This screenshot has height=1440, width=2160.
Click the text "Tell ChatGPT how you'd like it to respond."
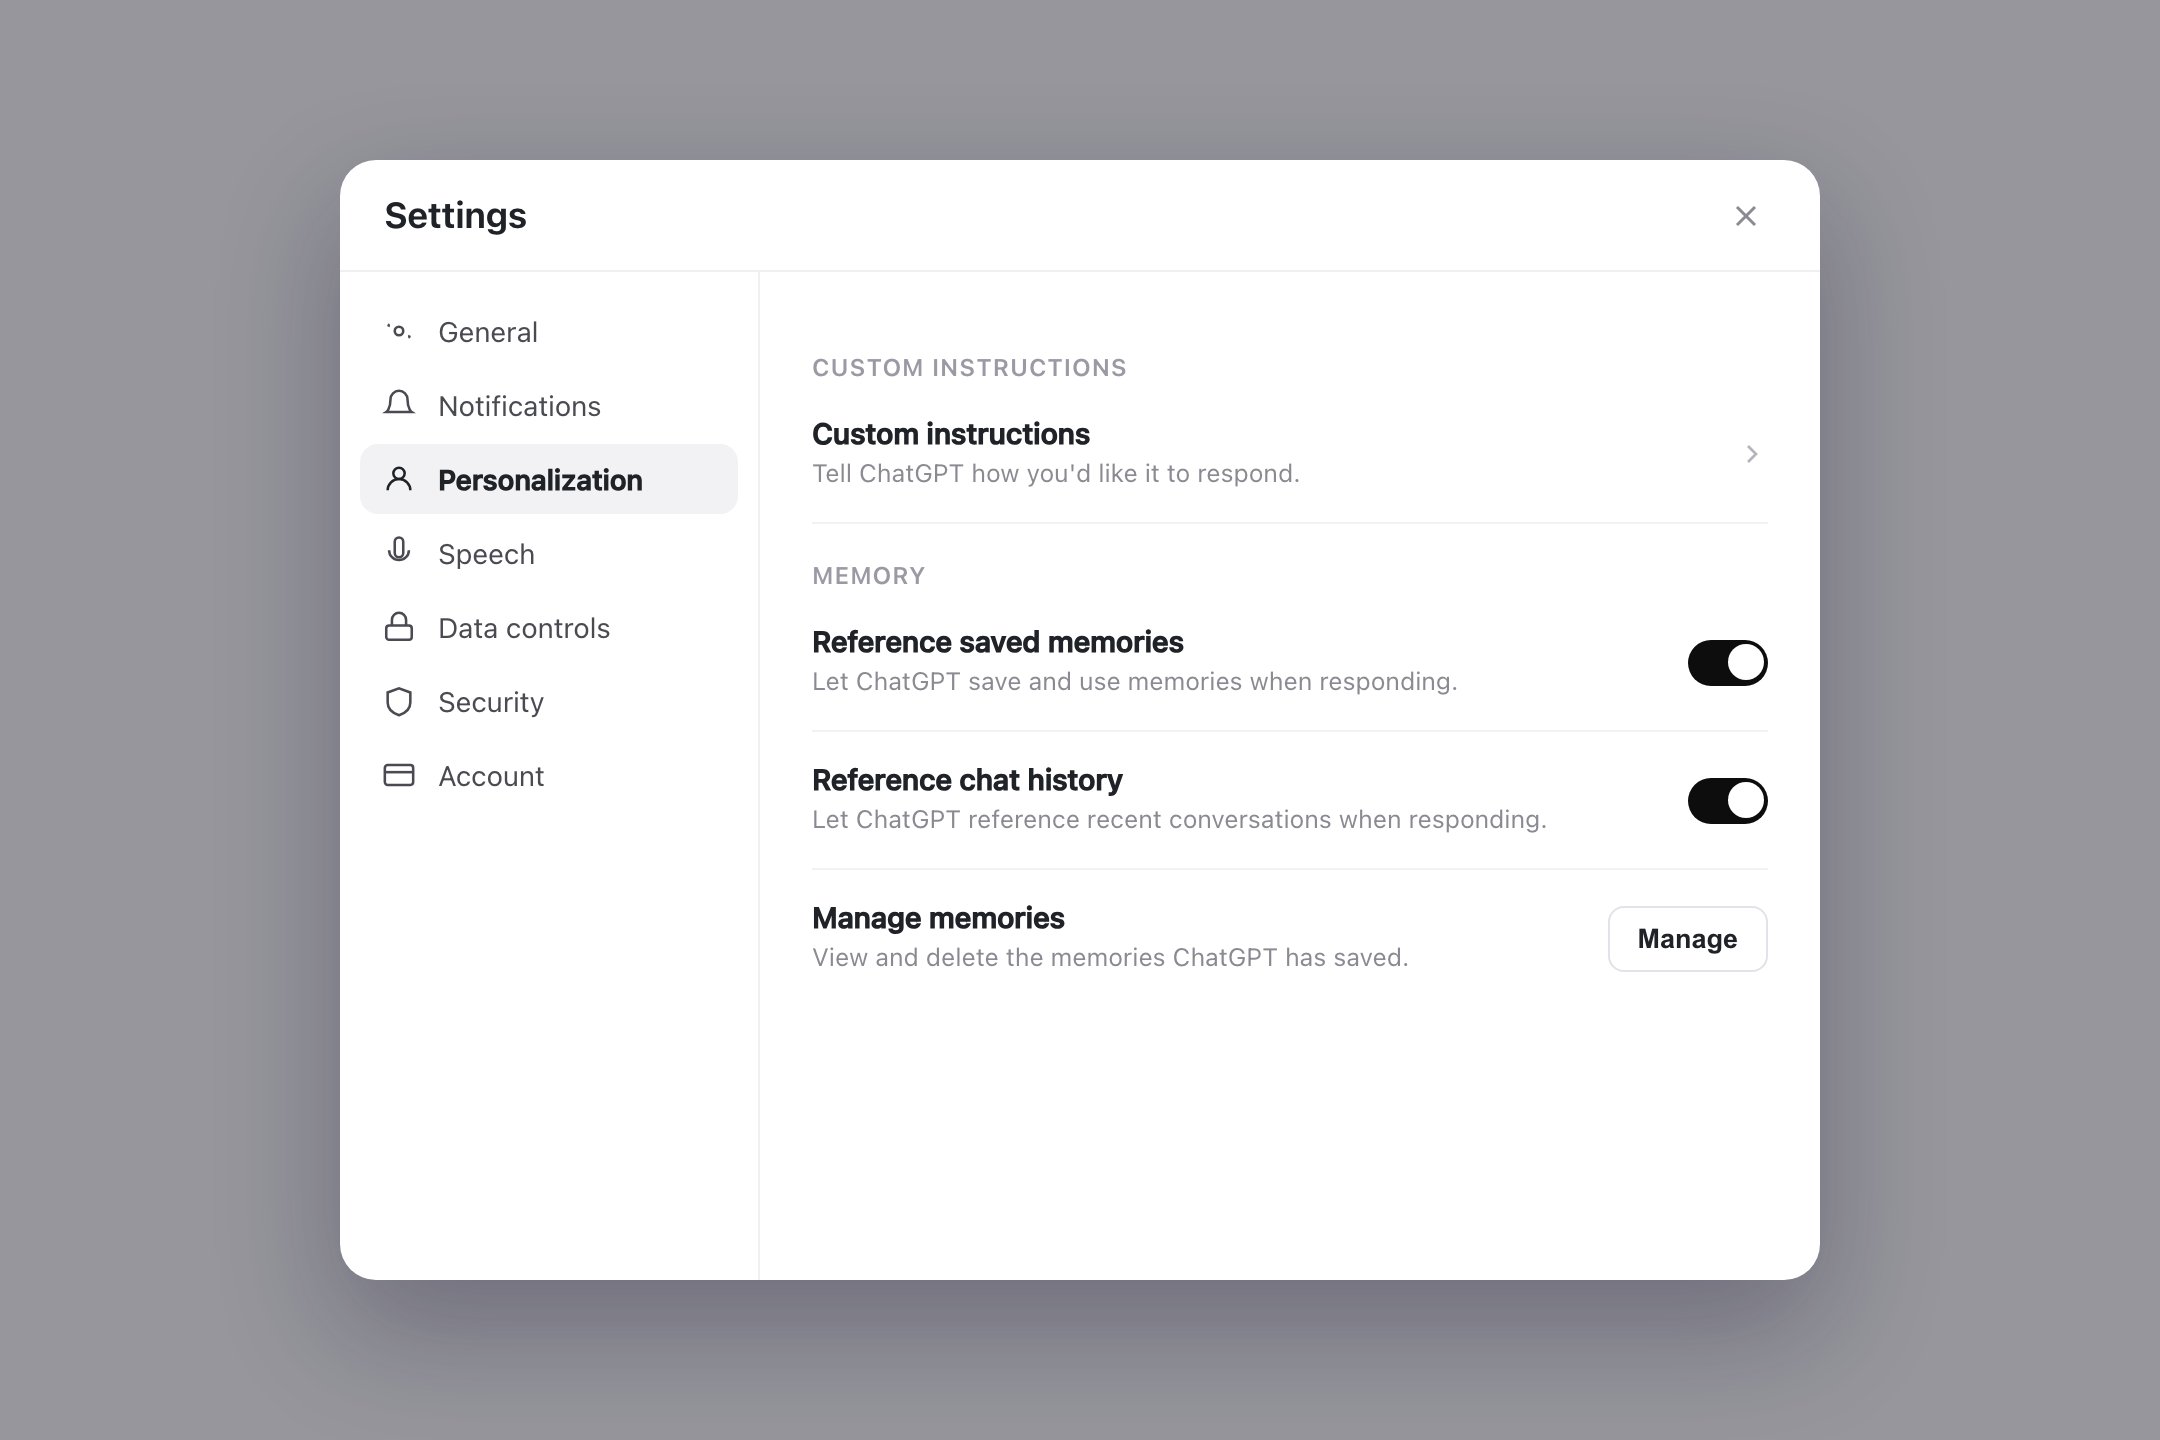(1056, 474)
